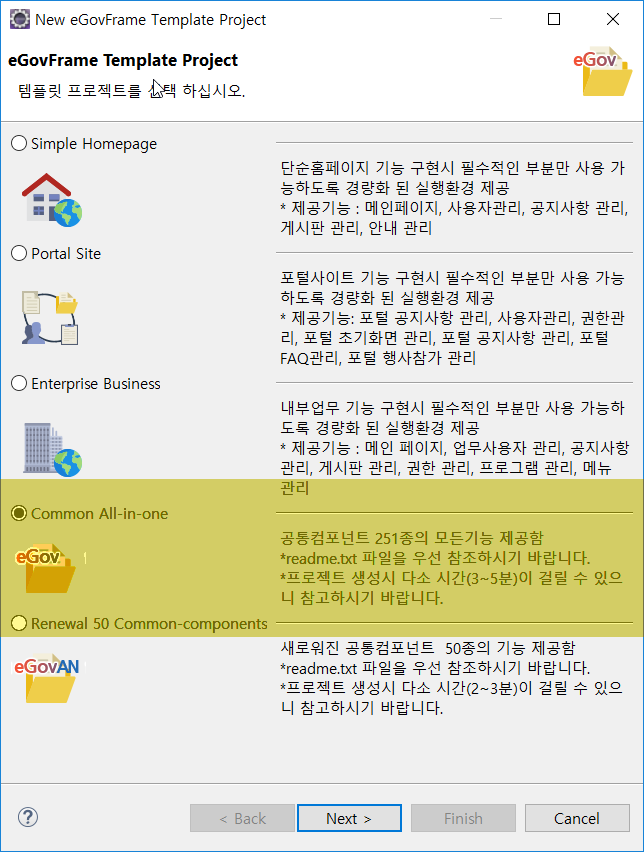Minimize the wizard dialog window
This screenshot has height=852, width=644.
coord(496,19)
